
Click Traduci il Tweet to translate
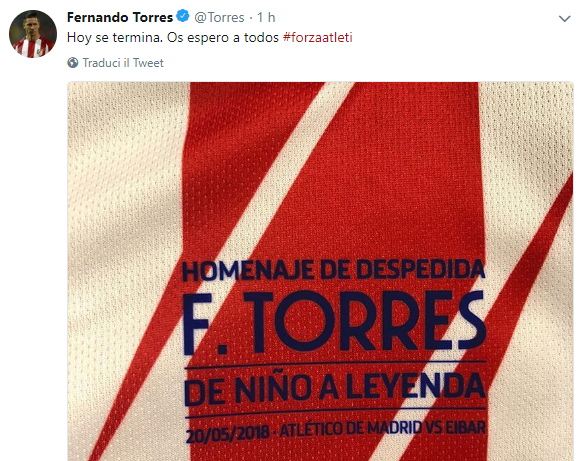click(x=123, y=63)
